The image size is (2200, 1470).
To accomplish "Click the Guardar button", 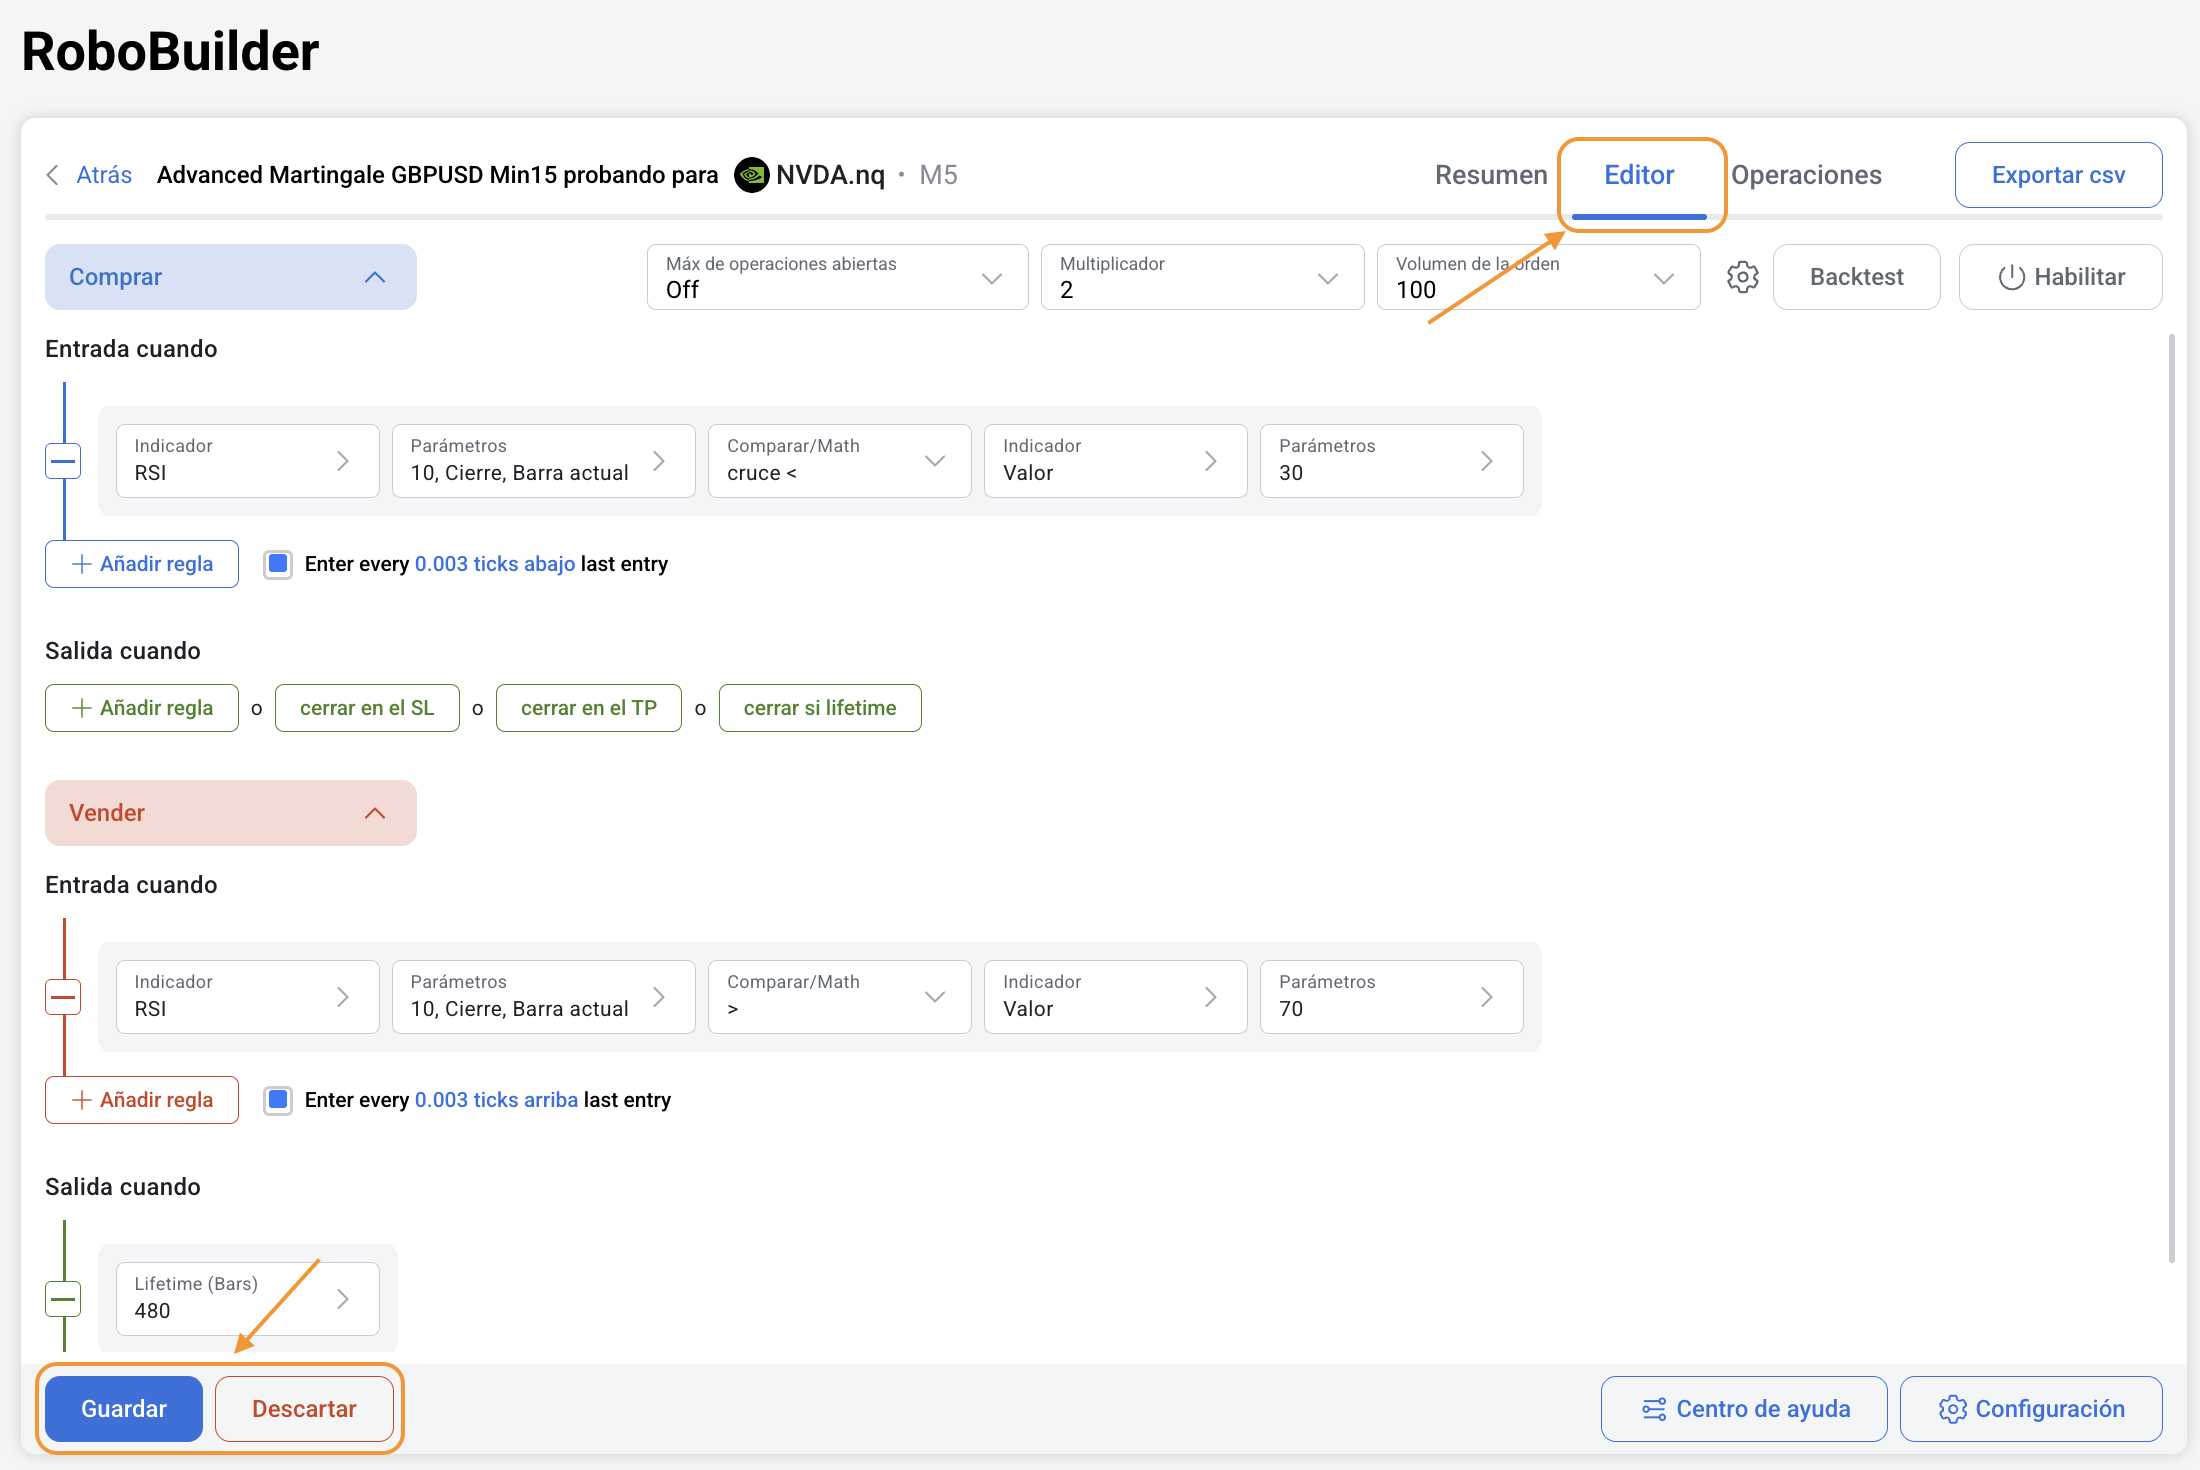I will (x=124, y=1409).
